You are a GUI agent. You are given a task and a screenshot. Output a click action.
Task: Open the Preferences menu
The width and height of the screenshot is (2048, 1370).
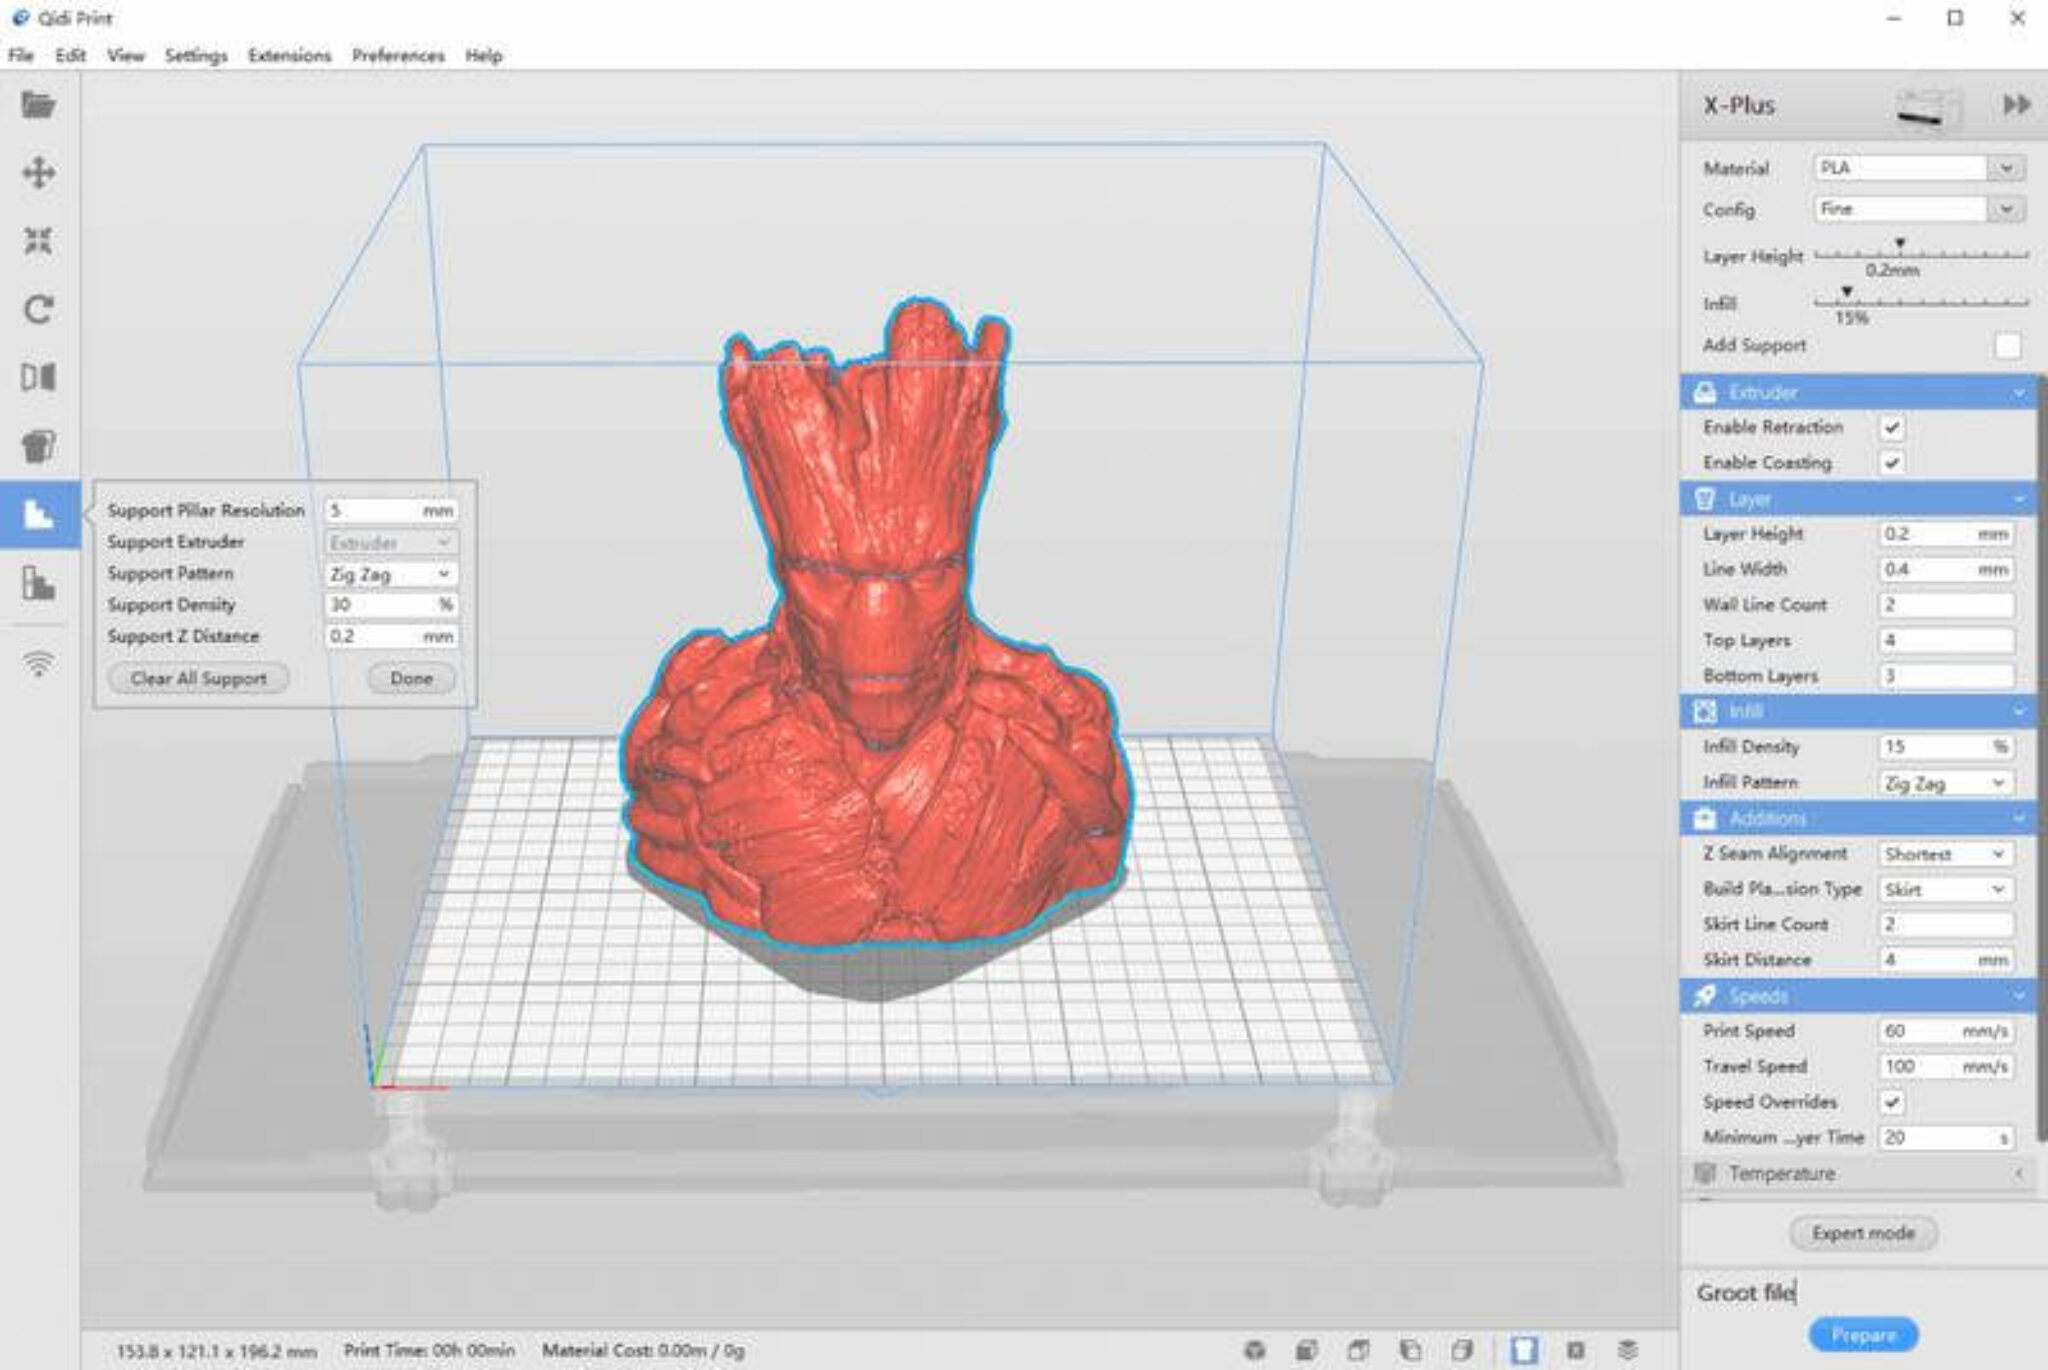click(x=397, y=56)
